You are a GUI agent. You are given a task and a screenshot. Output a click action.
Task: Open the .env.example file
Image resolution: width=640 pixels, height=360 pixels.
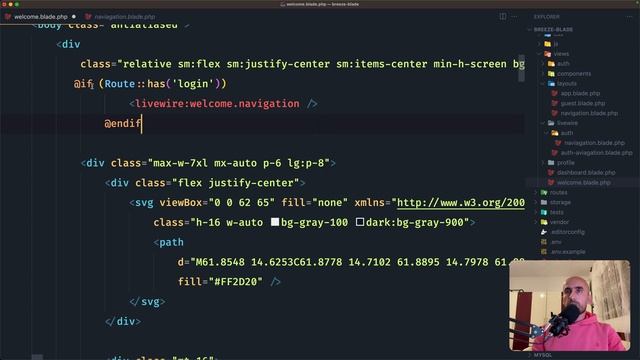coord(568,252)
